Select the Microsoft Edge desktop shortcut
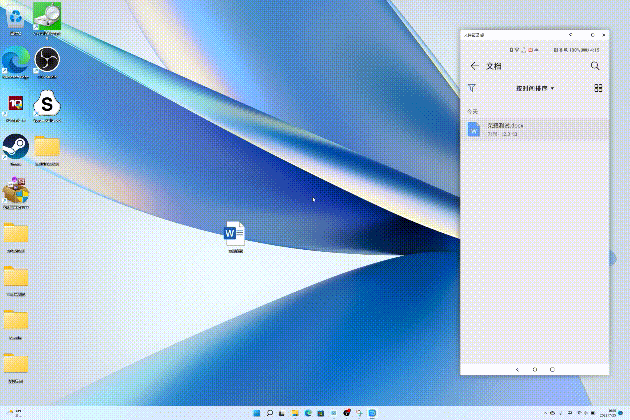630x420 pixels. 14,60
